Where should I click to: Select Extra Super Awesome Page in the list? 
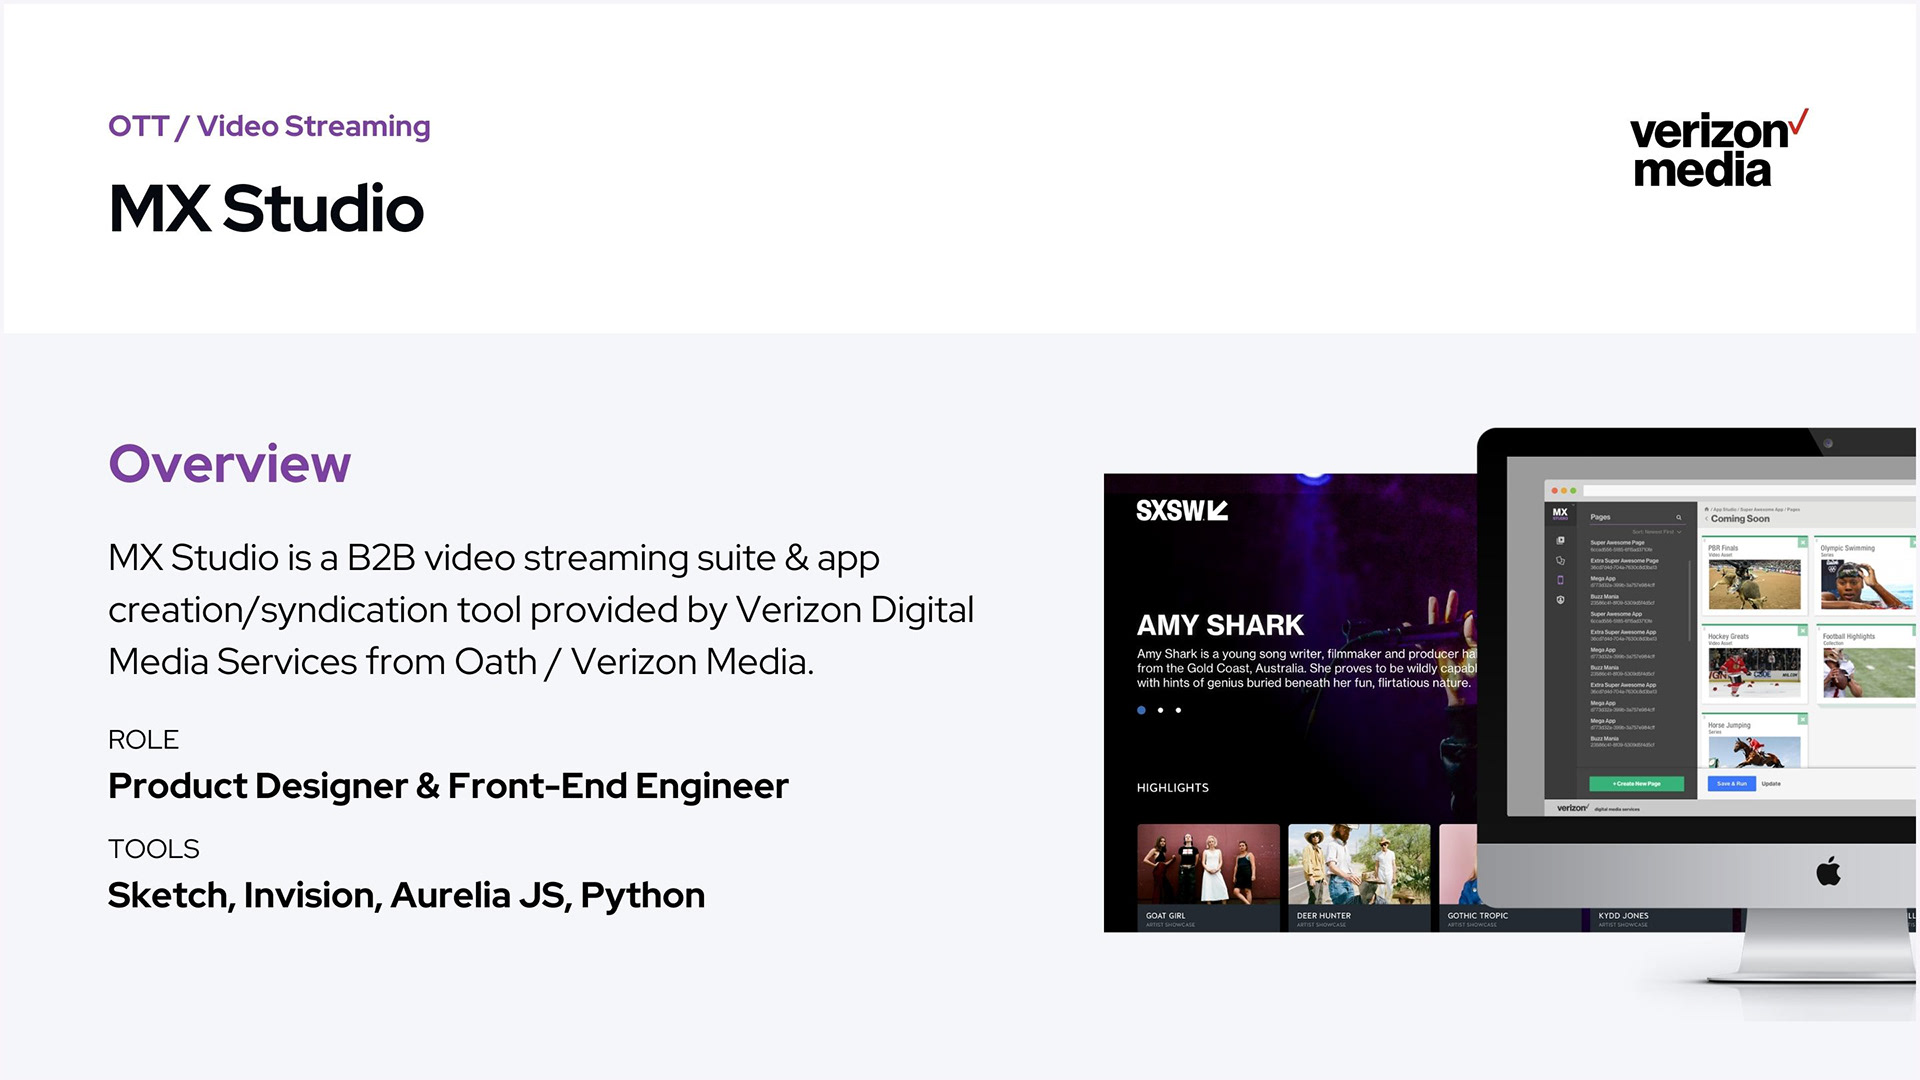(x=1624, y=561)
